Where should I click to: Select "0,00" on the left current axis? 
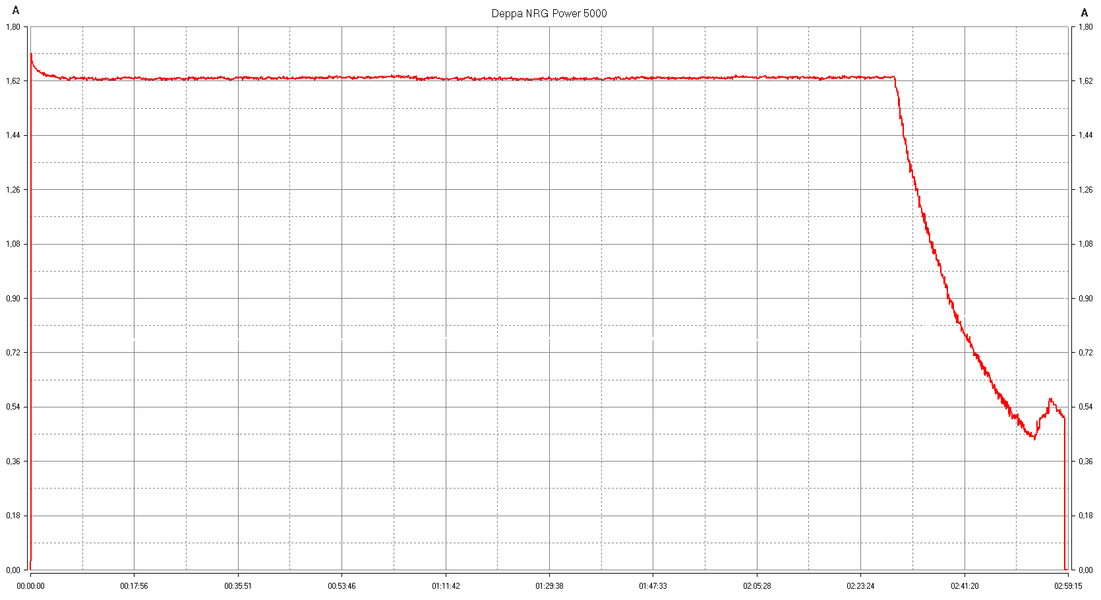pyautogui.click(x=13, y=570)
